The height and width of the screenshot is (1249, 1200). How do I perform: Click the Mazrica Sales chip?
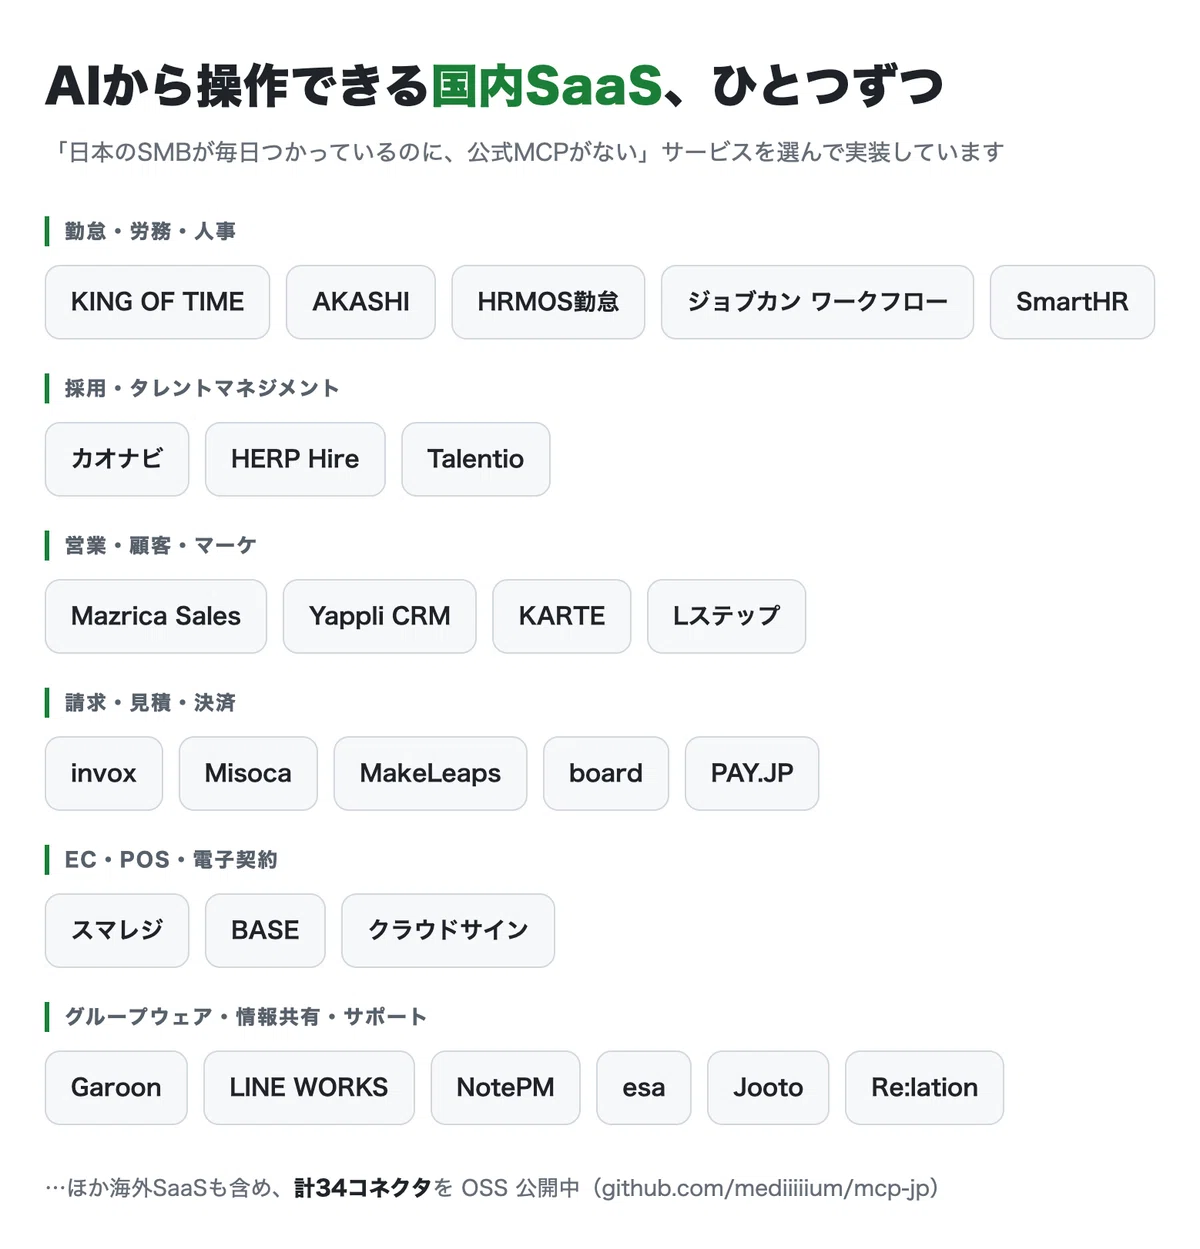(156, 616)
